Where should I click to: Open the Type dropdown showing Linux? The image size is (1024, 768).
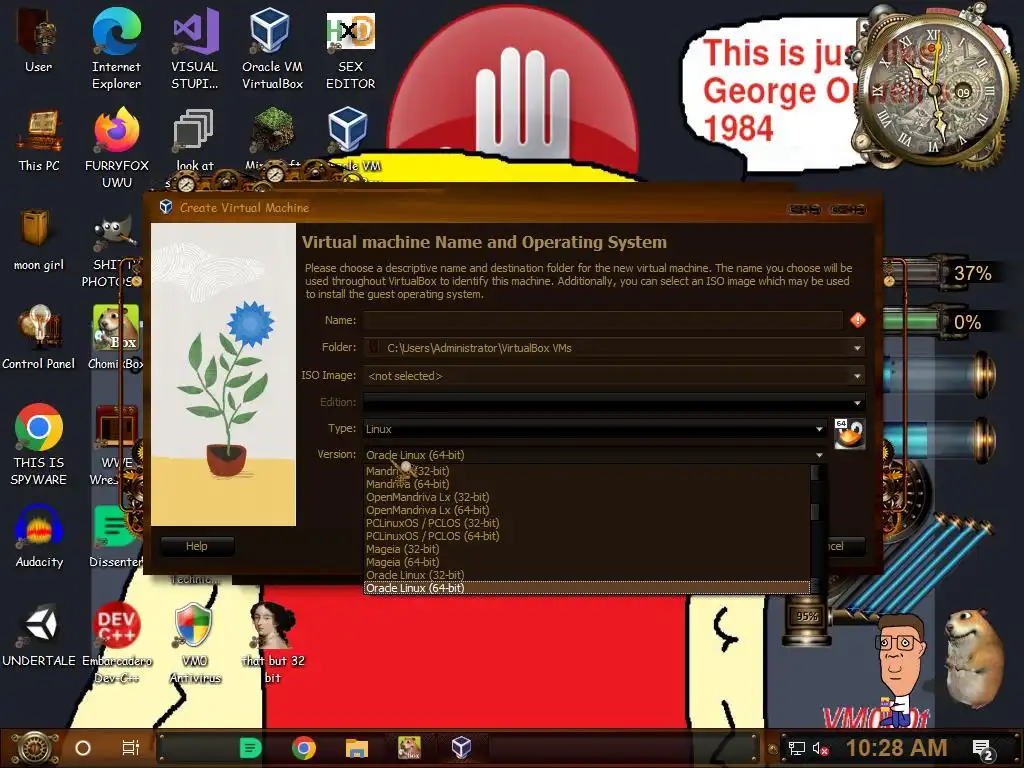point(594,429)
